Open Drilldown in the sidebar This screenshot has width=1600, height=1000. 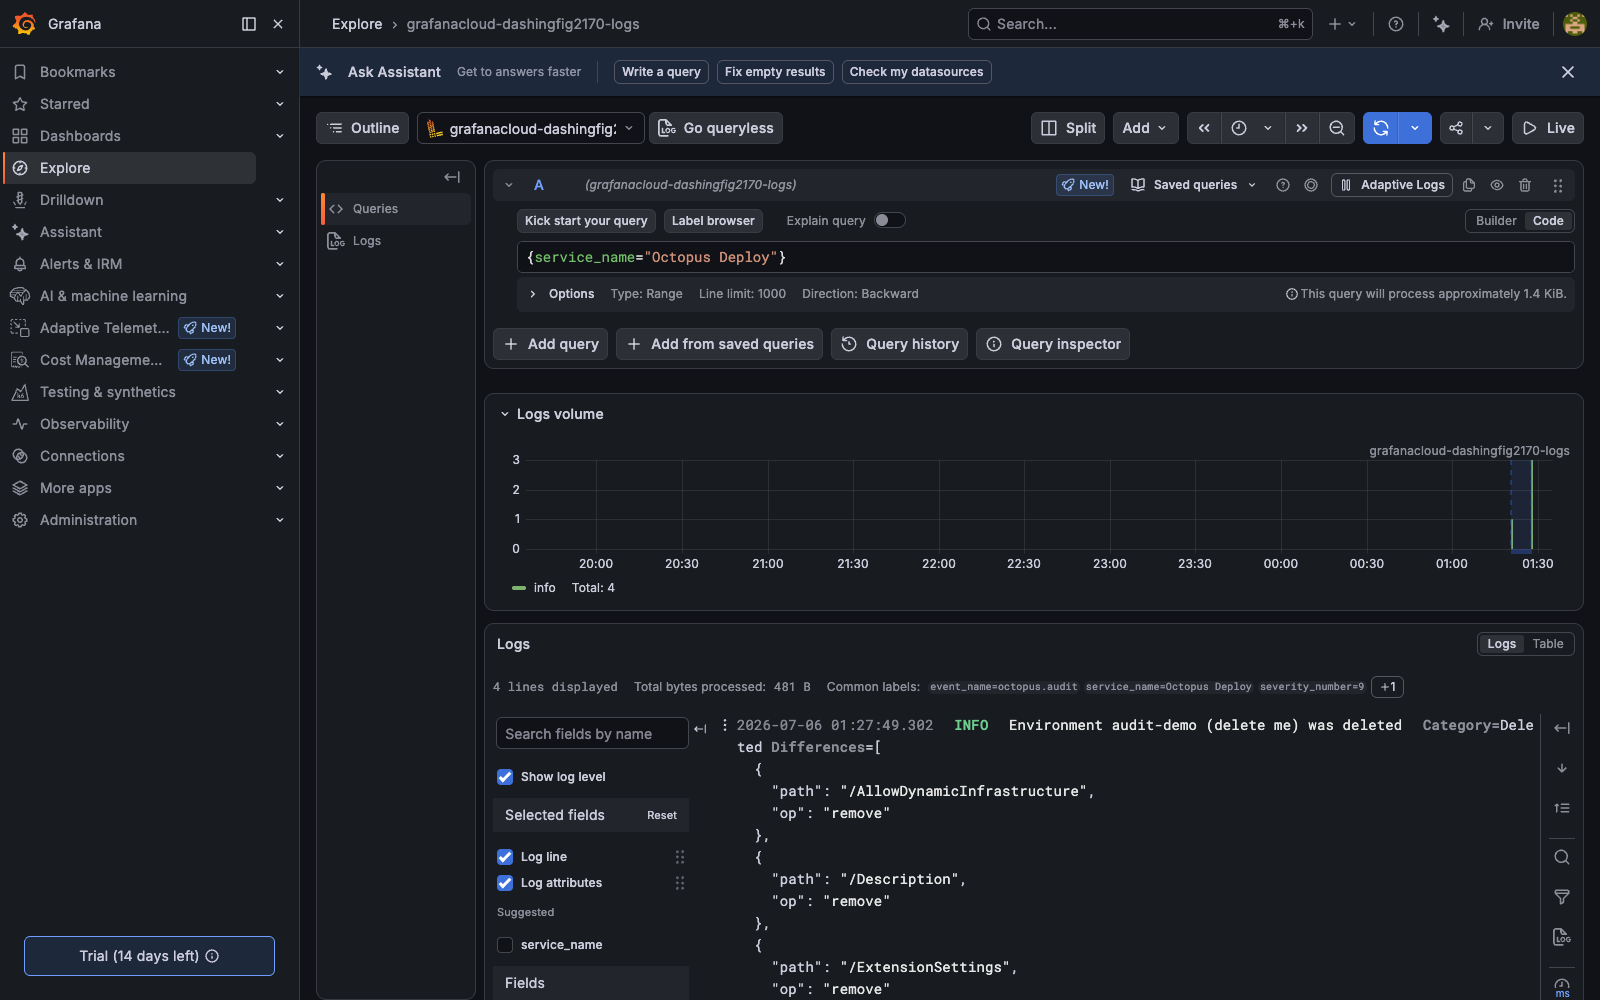[71, 200]
